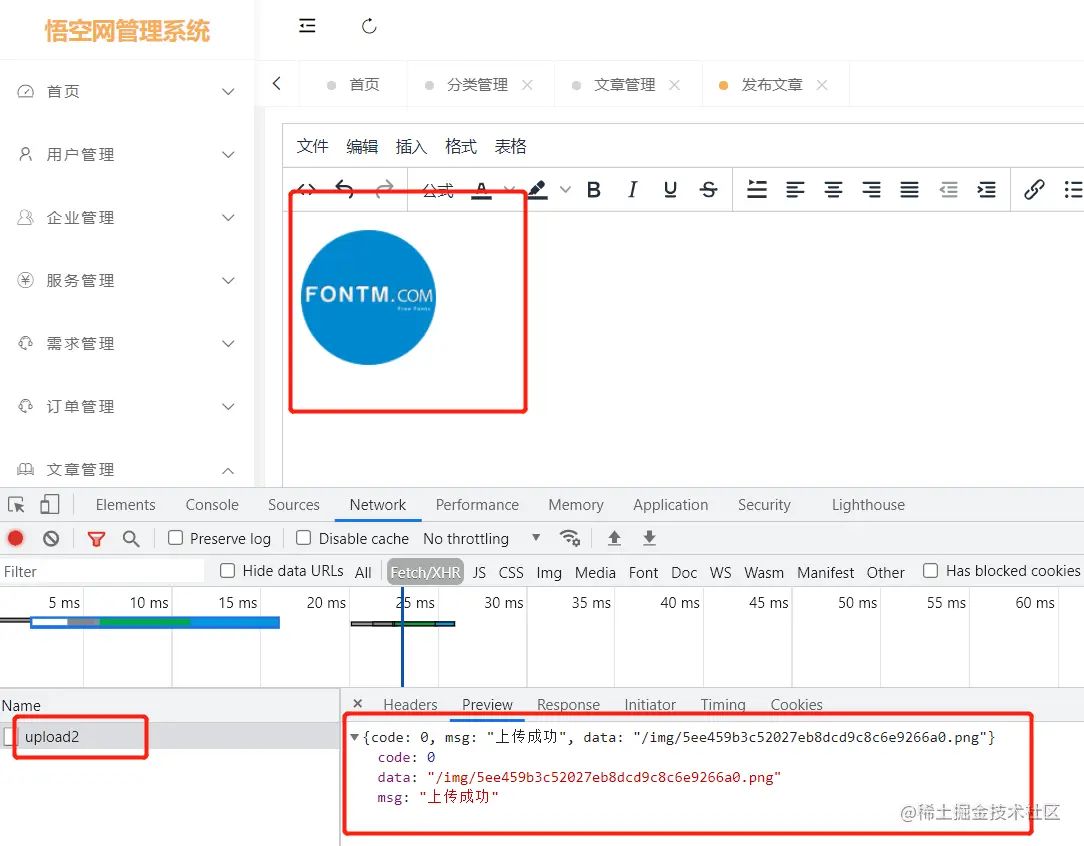Import a HAR file with the upload arrow
Image resolution: width=1084 pixels, height=846 pixels.
pos(614,538)
